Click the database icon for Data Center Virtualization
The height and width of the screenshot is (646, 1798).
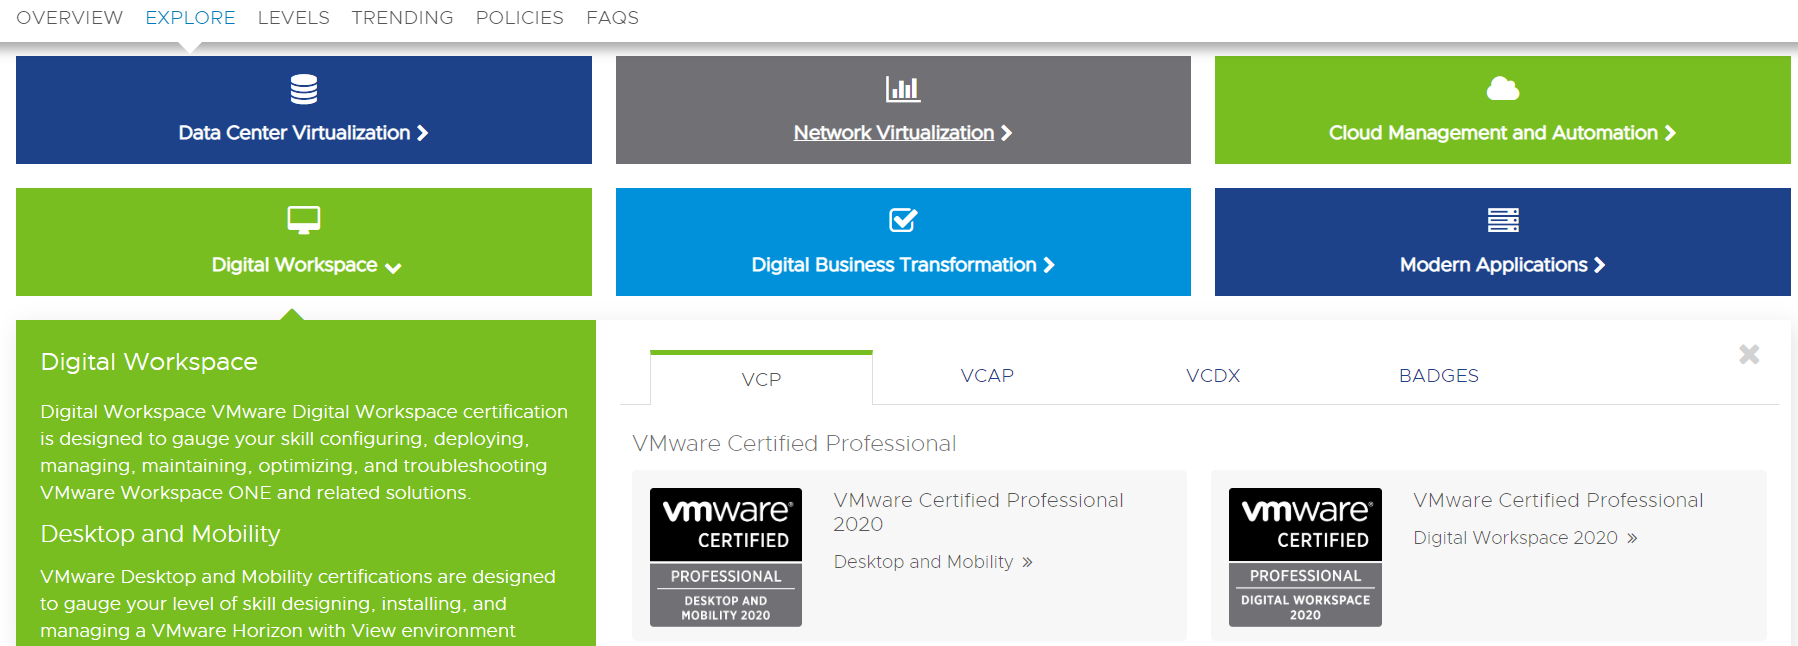[x=304, y=90]
